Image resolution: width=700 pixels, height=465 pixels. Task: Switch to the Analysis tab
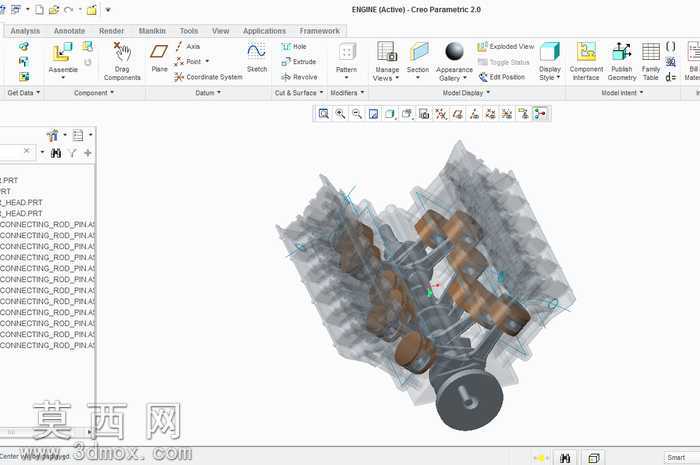tap(25, 31)
